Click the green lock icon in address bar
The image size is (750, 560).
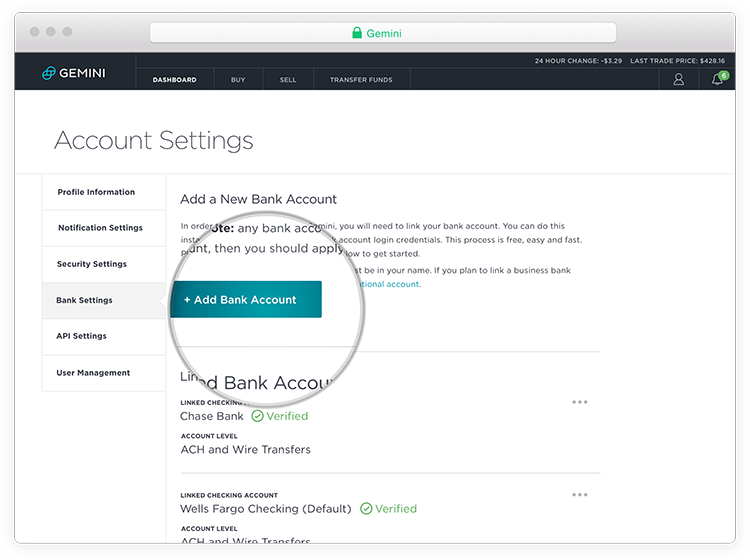tap(357, 33)
